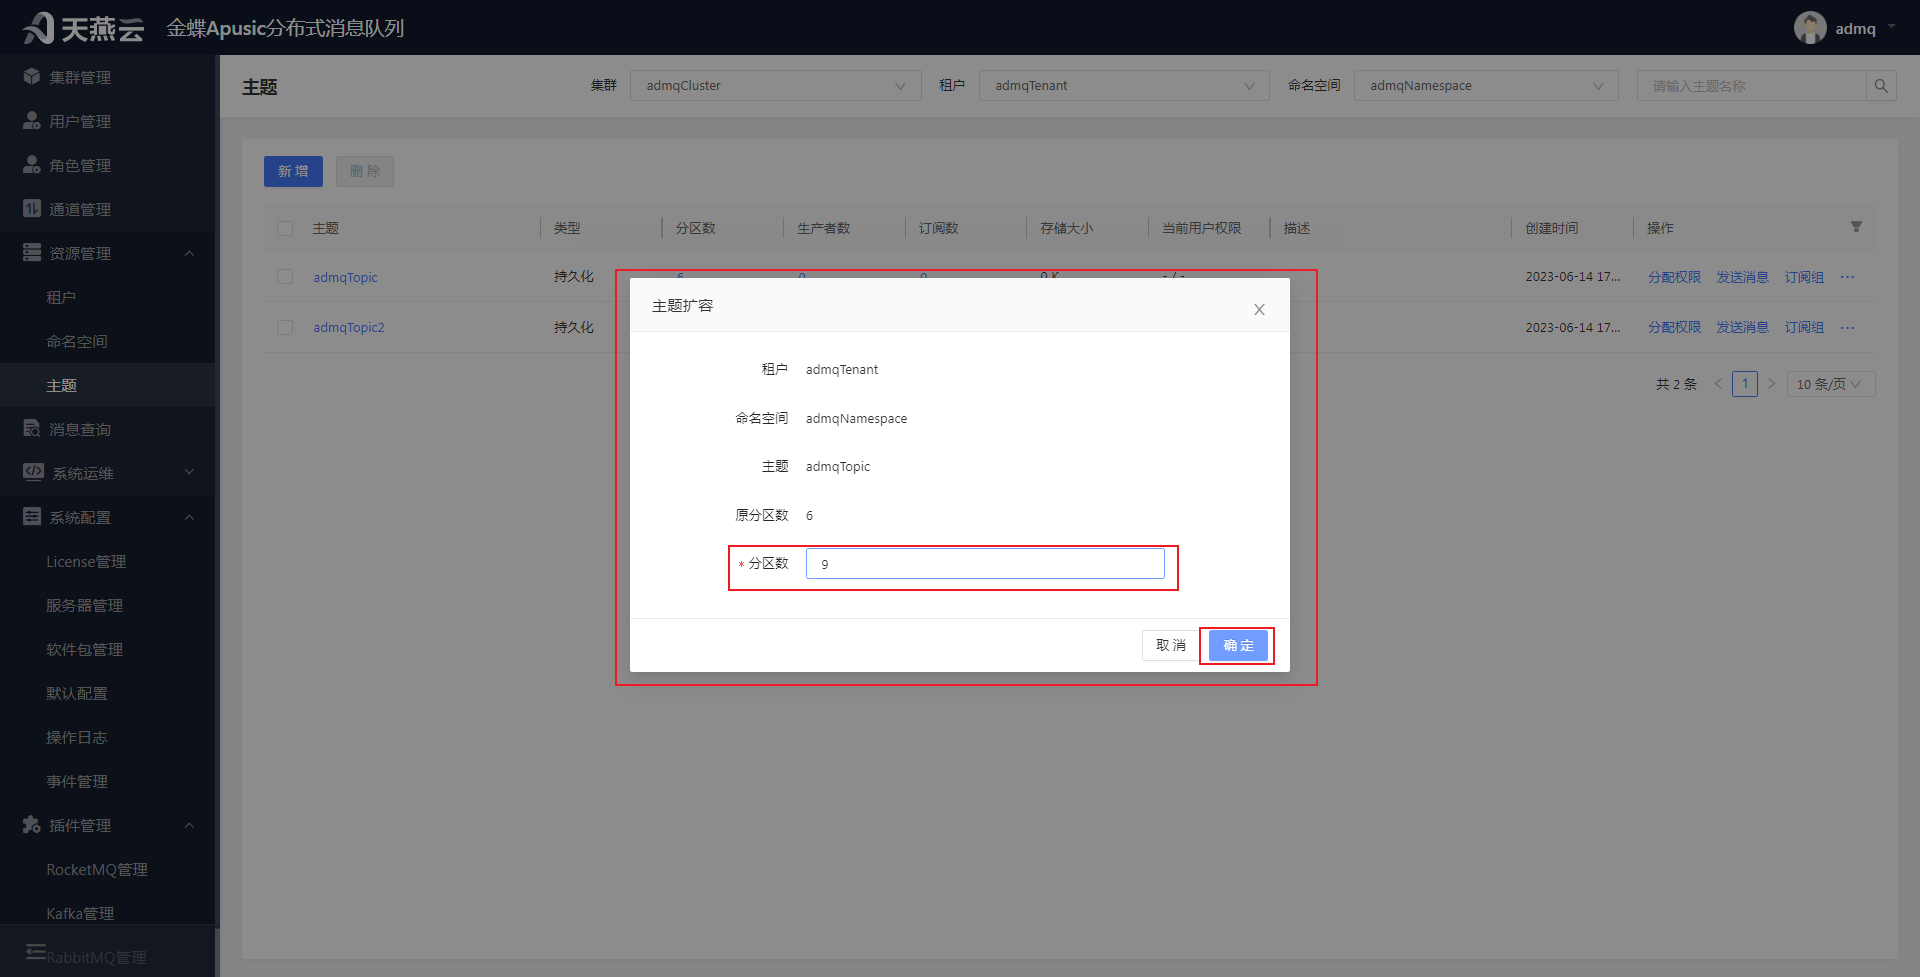Viewport: 1920px width, 977px height.
Task: Open the 10 条/页 page size dropdown
Action: [x=1831, y=384]
